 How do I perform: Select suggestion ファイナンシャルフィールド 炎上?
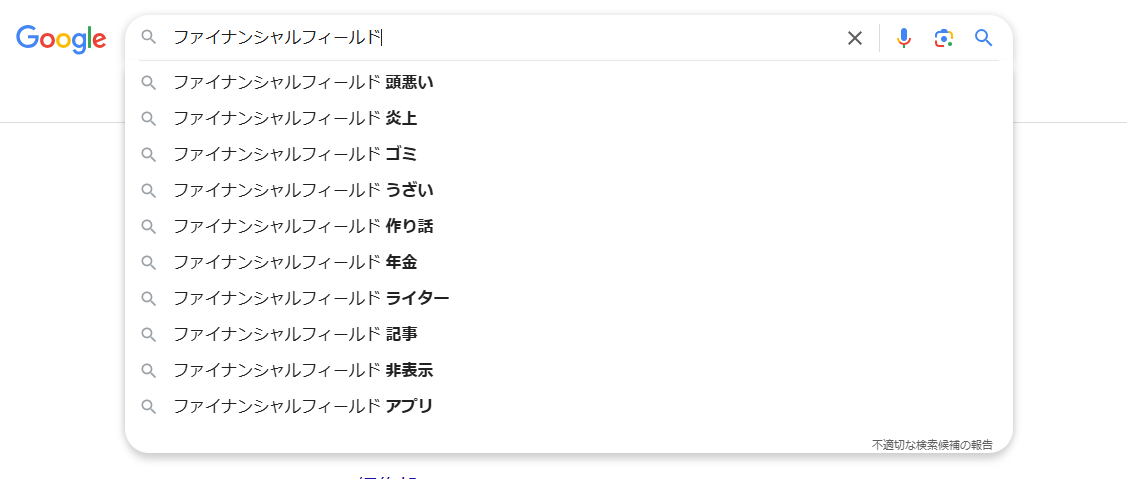pos(295,118)
